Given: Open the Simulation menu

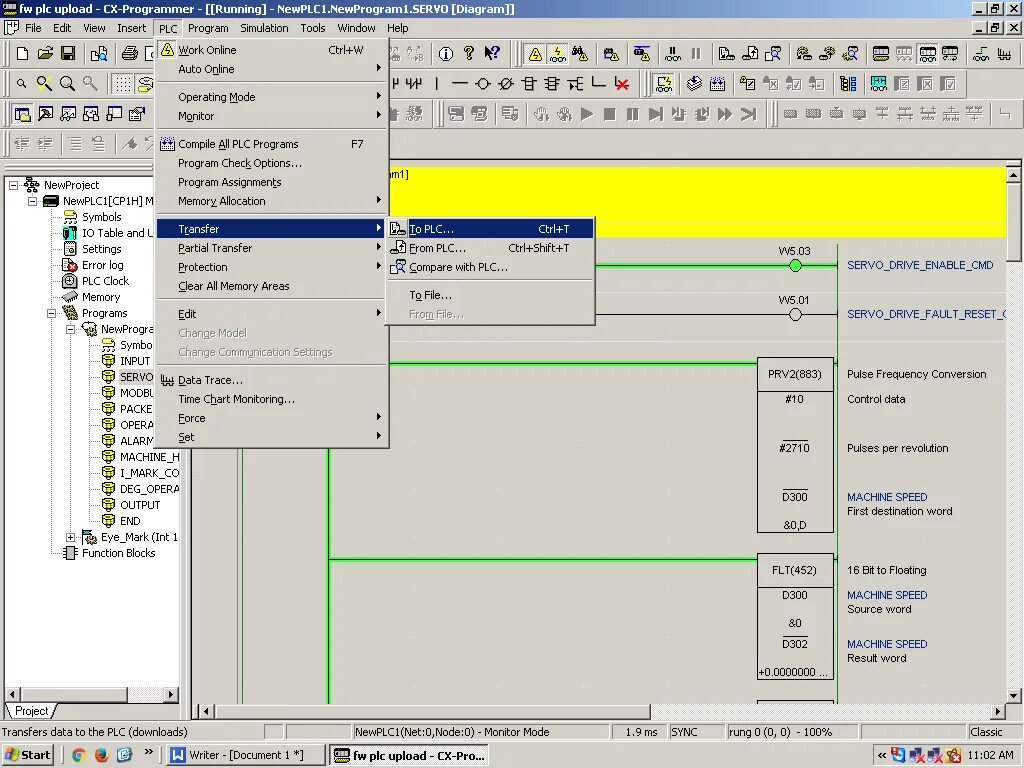Looking at the screenshot, I should click(264, 28).
